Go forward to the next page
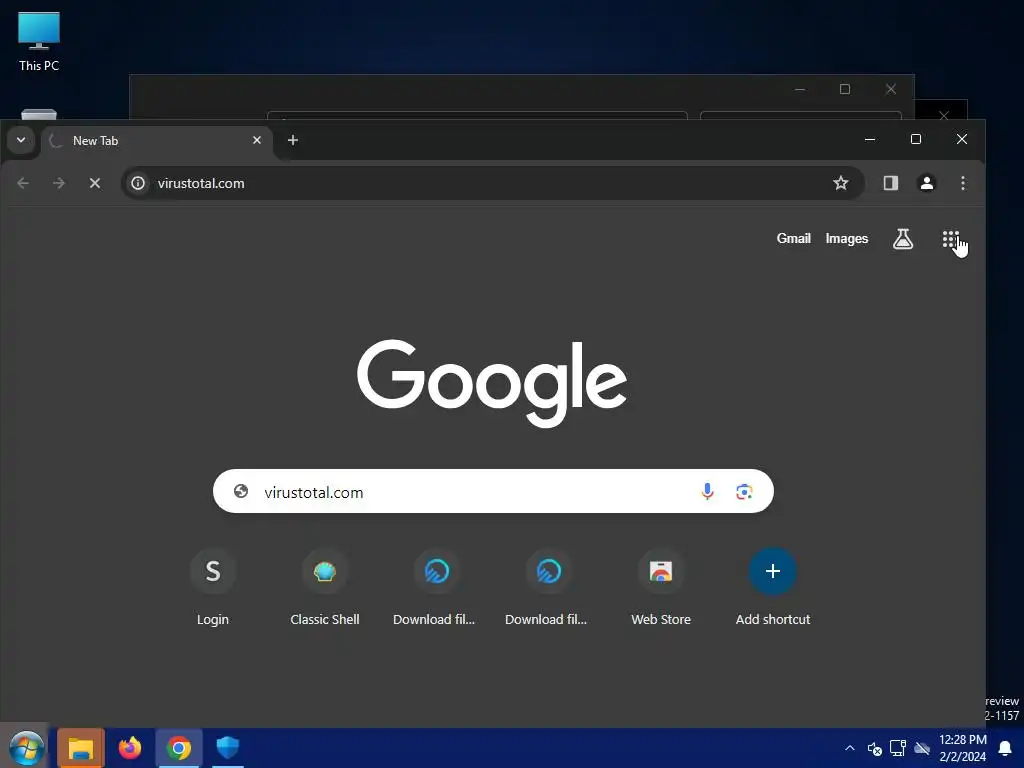This screenshot has width=1024, height=768. click(59, 183)
